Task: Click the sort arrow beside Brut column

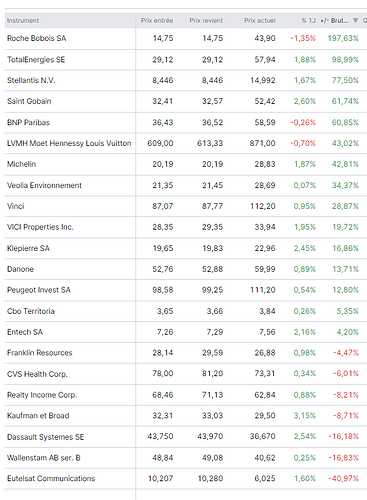Action: tap(356, 21)
